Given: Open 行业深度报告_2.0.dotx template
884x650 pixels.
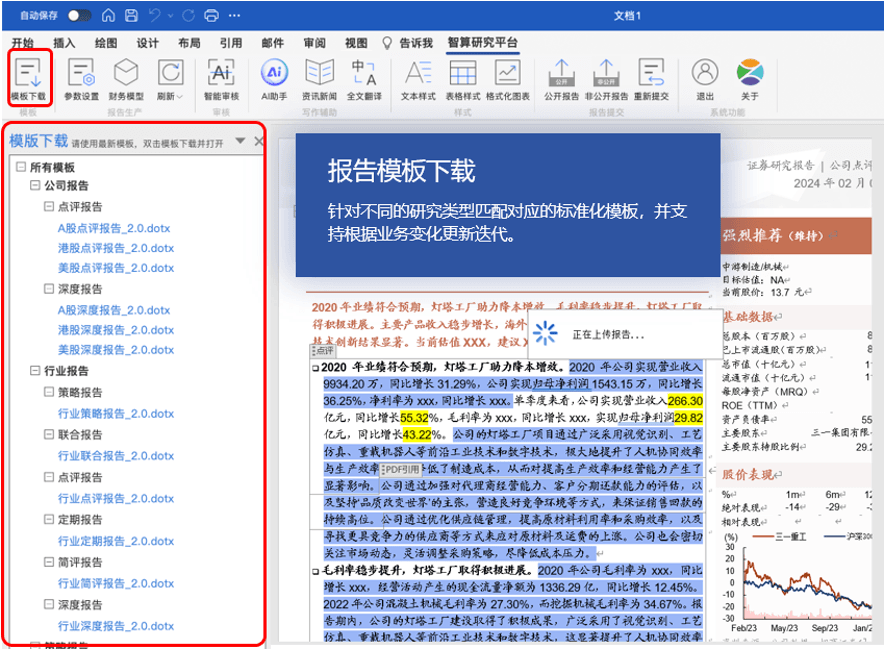Looking at the screenshot, I should [116, 626].
